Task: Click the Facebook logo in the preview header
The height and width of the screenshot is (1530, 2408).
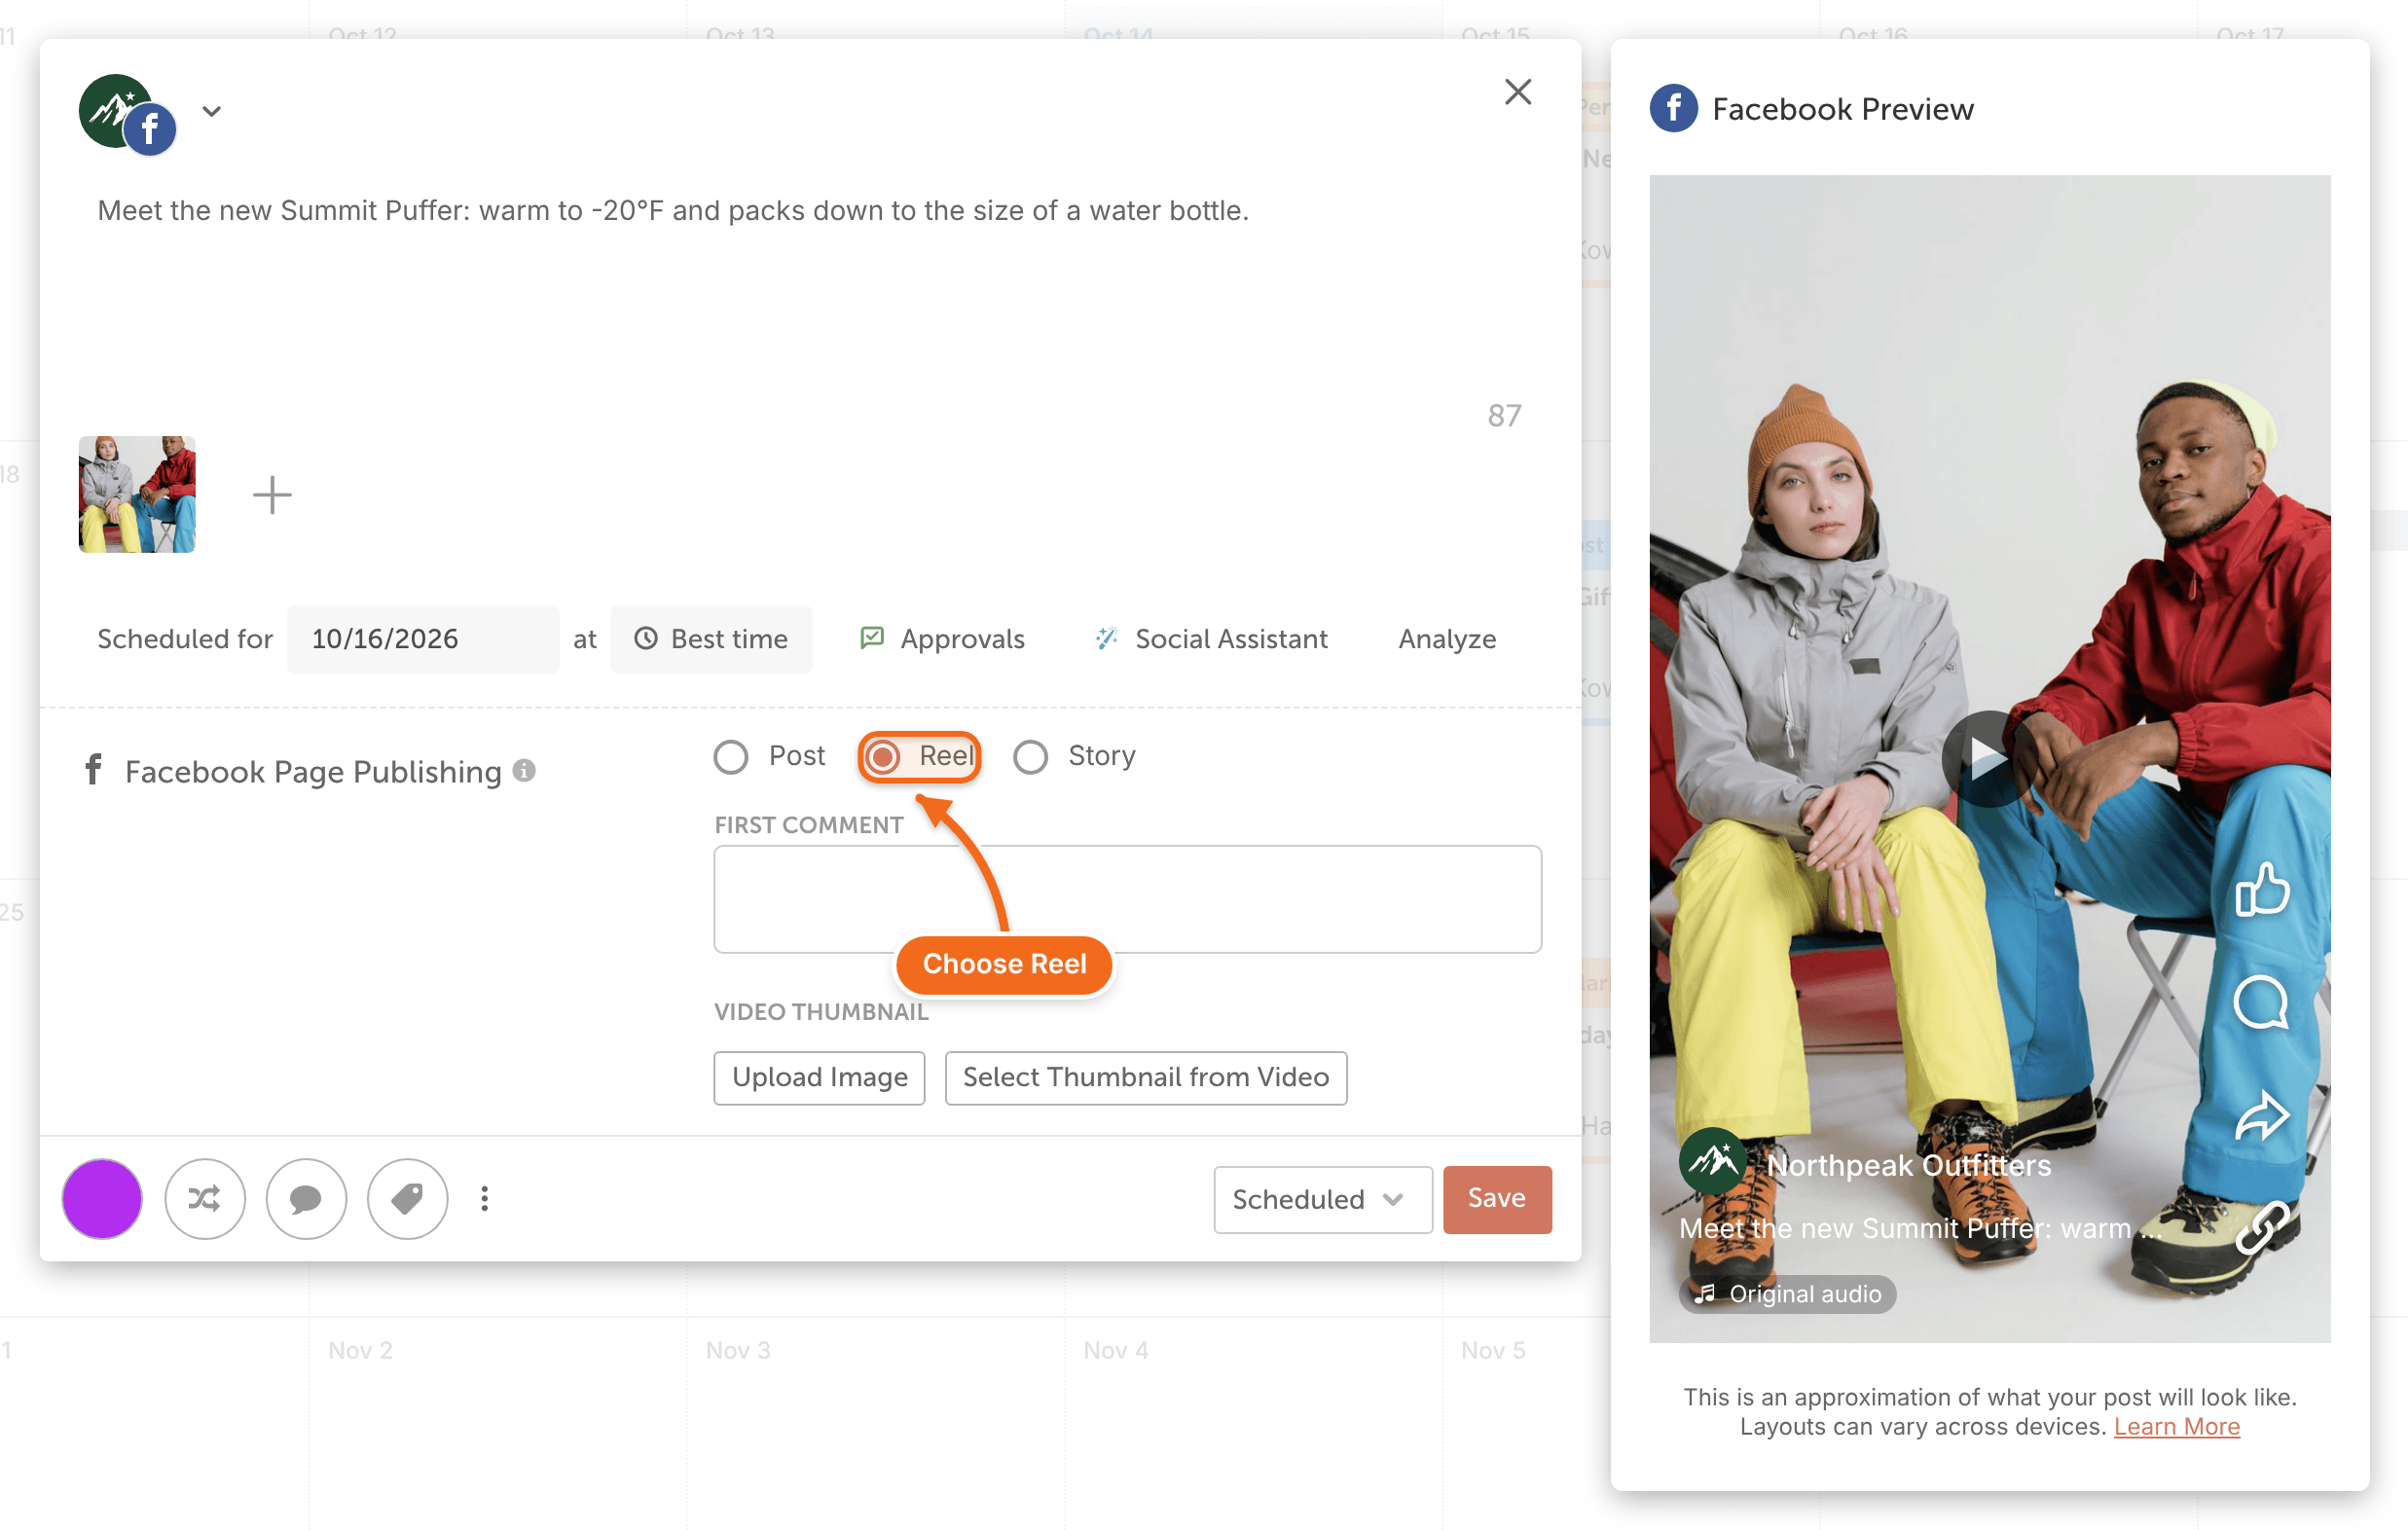Action: tap(1673, 108)
